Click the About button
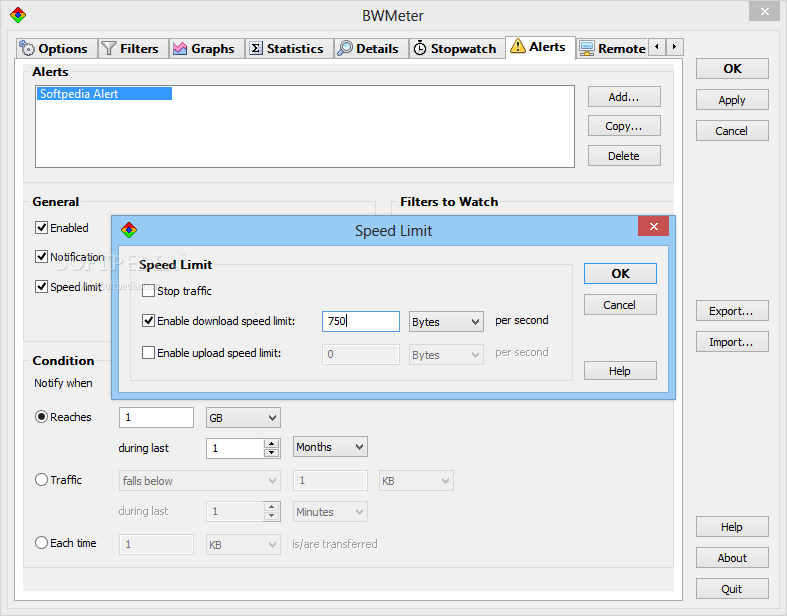 (732, 558)
